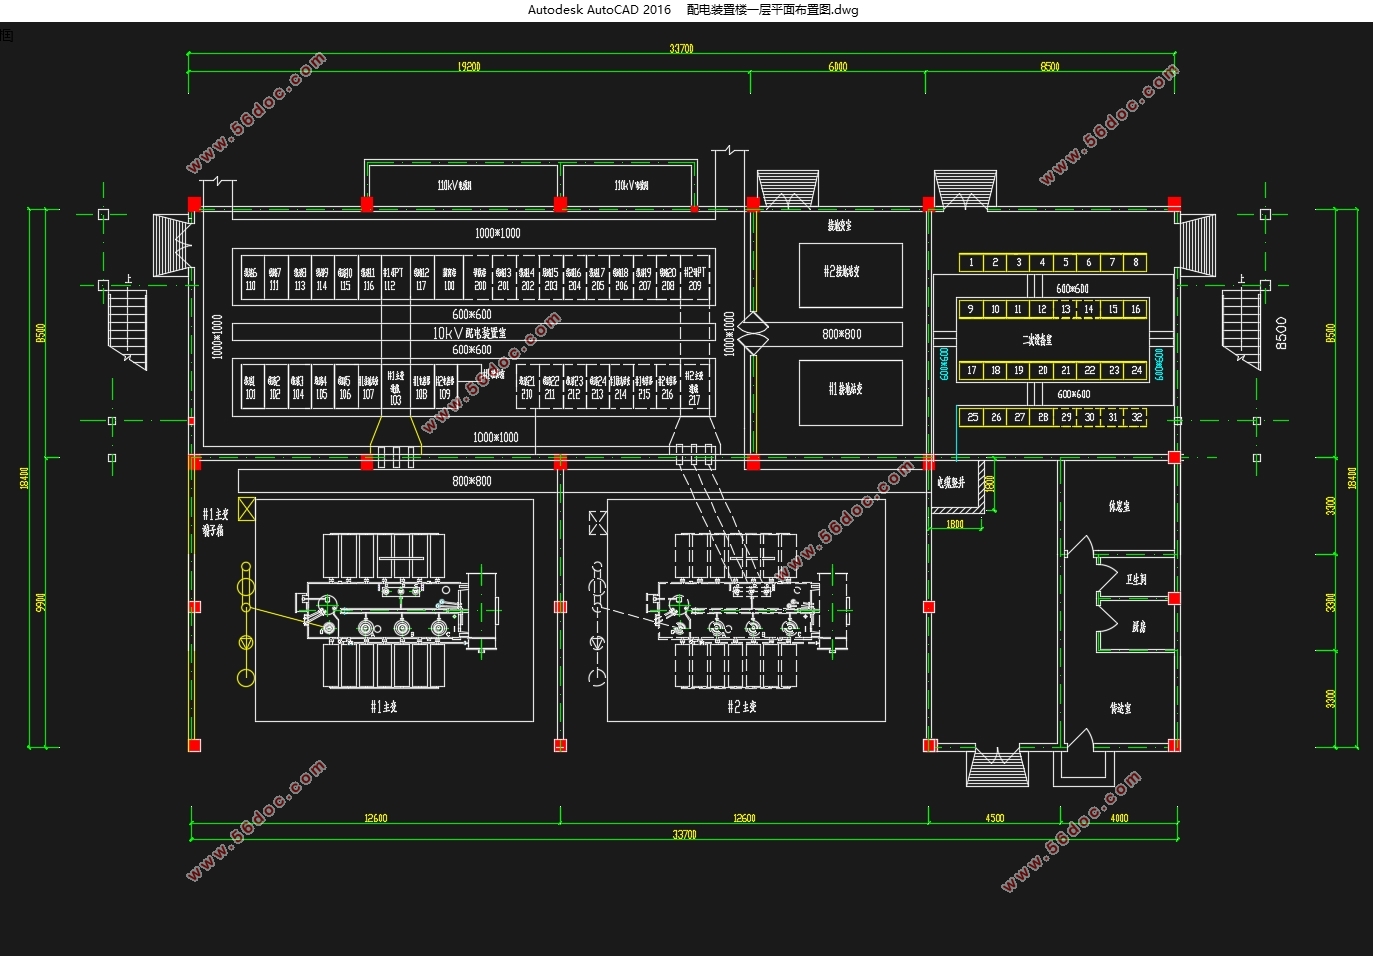Select the 600*600 label above 10kV title

tap(472, 314)
